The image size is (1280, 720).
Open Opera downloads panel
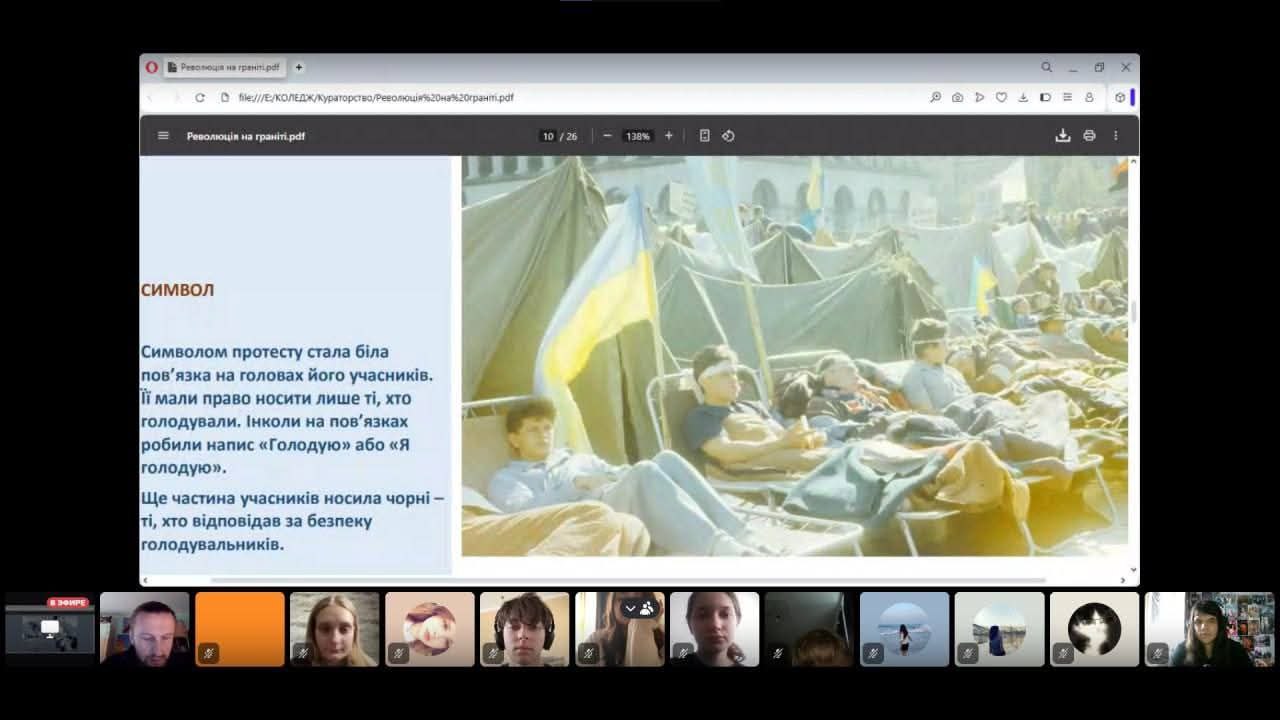coord(1023,98)
